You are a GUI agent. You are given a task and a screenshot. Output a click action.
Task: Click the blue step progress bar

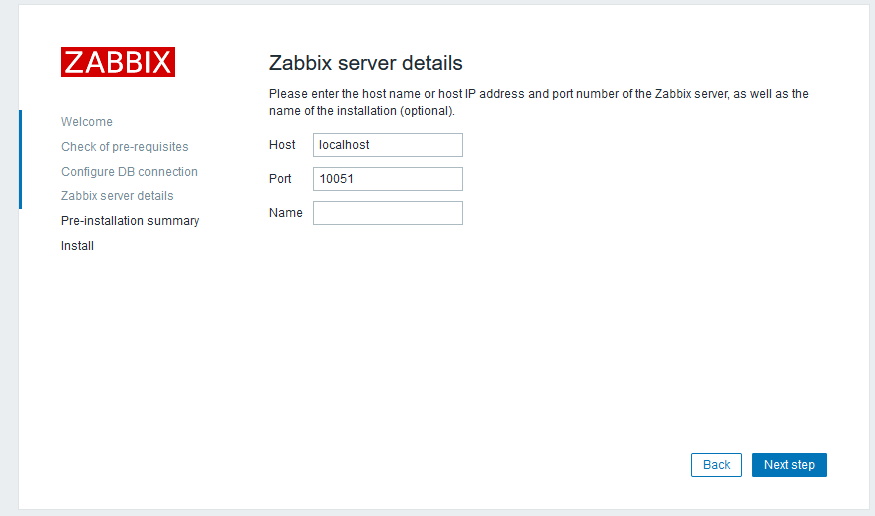20,159
